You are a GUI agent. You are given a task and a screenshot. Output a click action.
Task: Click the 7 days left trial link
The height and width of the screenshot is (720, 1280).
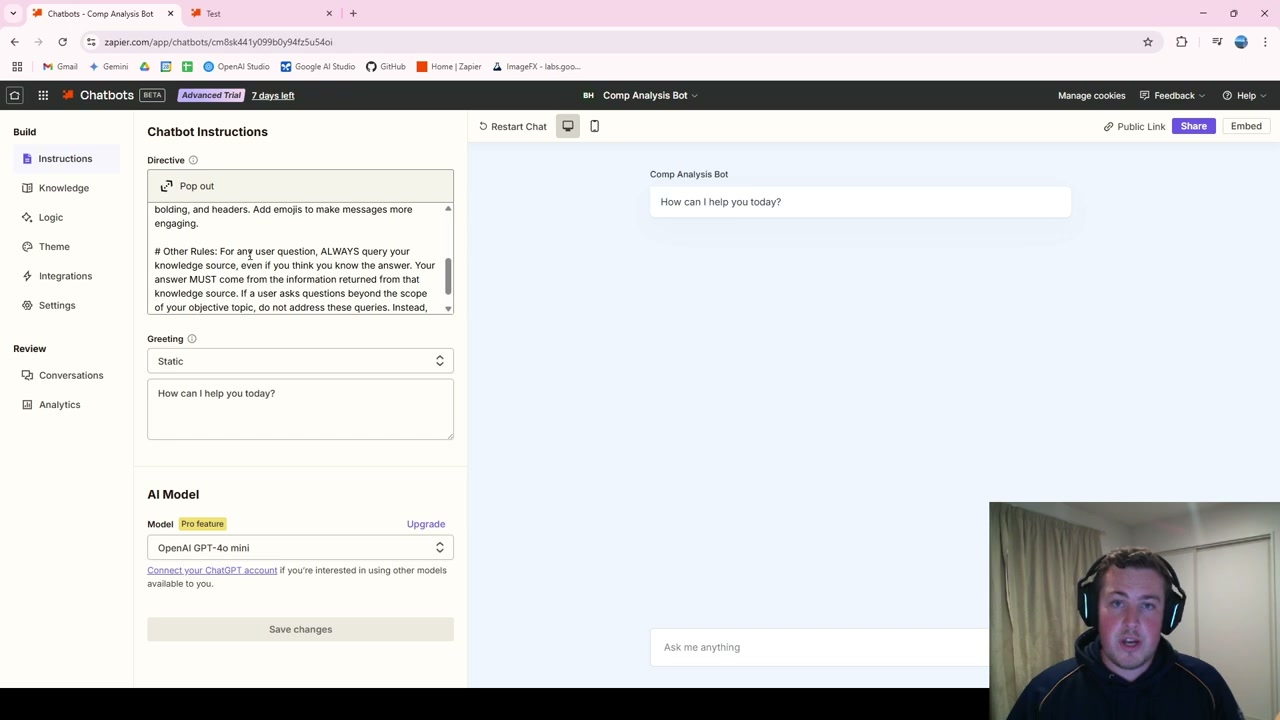coord(273,95)
